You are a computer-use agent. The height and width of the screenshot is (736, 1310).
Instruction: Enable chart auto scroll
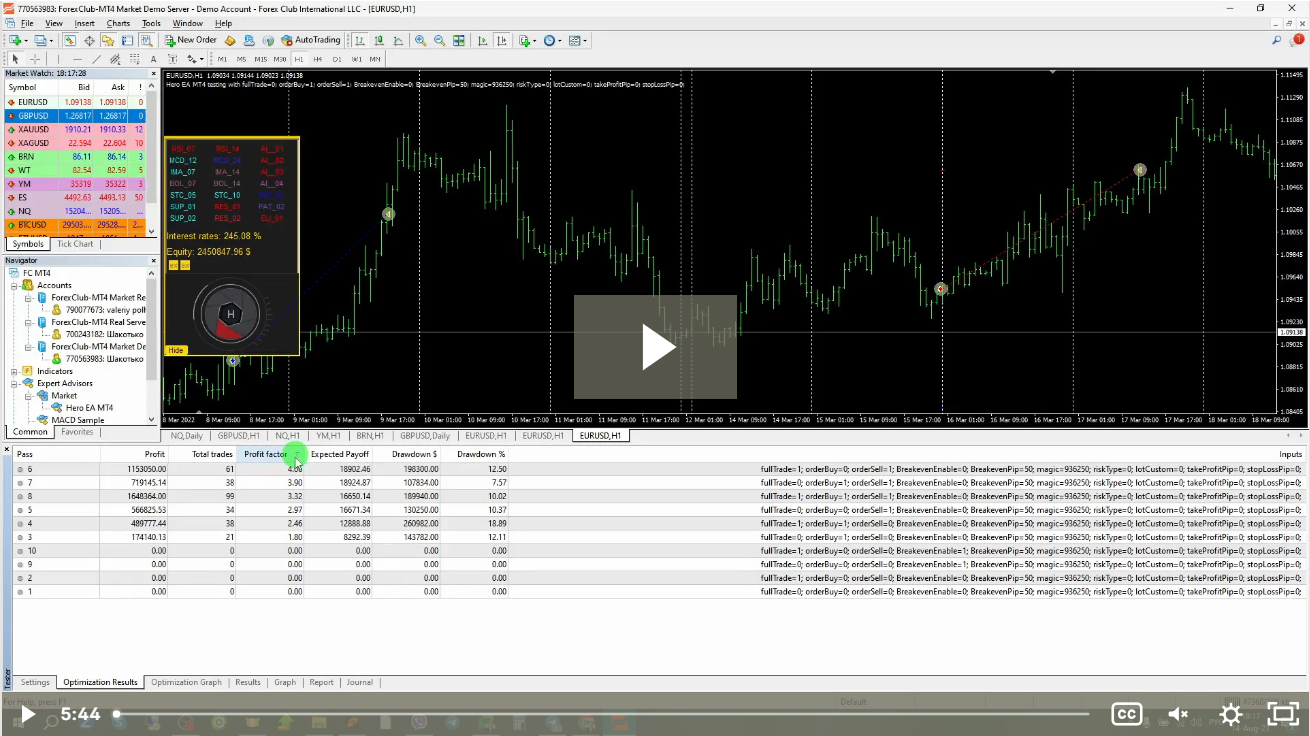click(481, 40)
